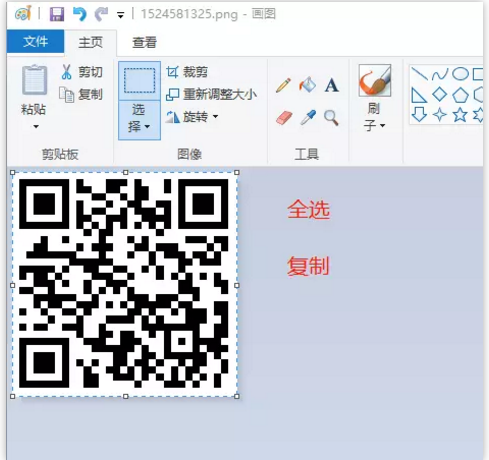Select the Oval shape
Screen dimensions: 489x460
click(x=460, y=74)
